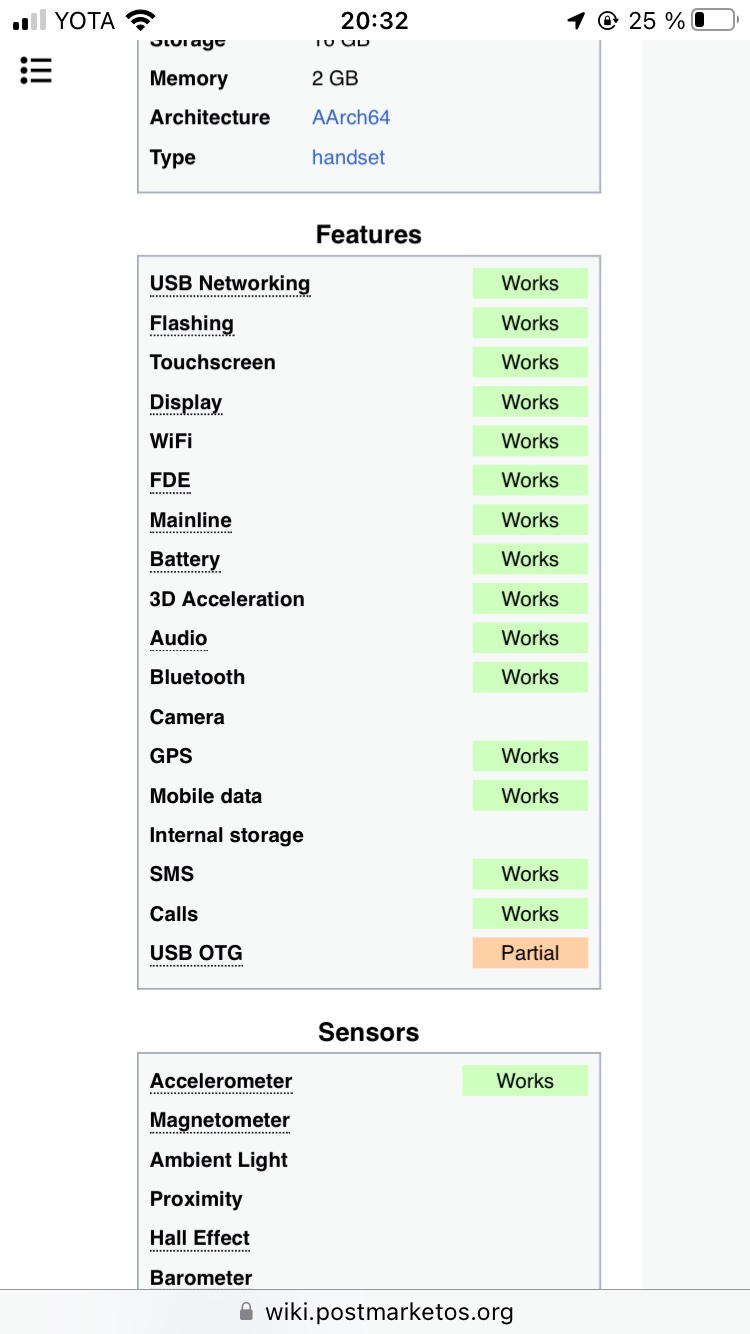Open the AArch64 architecture link
The height and width of the screenshot is (1334, 750).
pyautogui.click(x=351, y=118)
